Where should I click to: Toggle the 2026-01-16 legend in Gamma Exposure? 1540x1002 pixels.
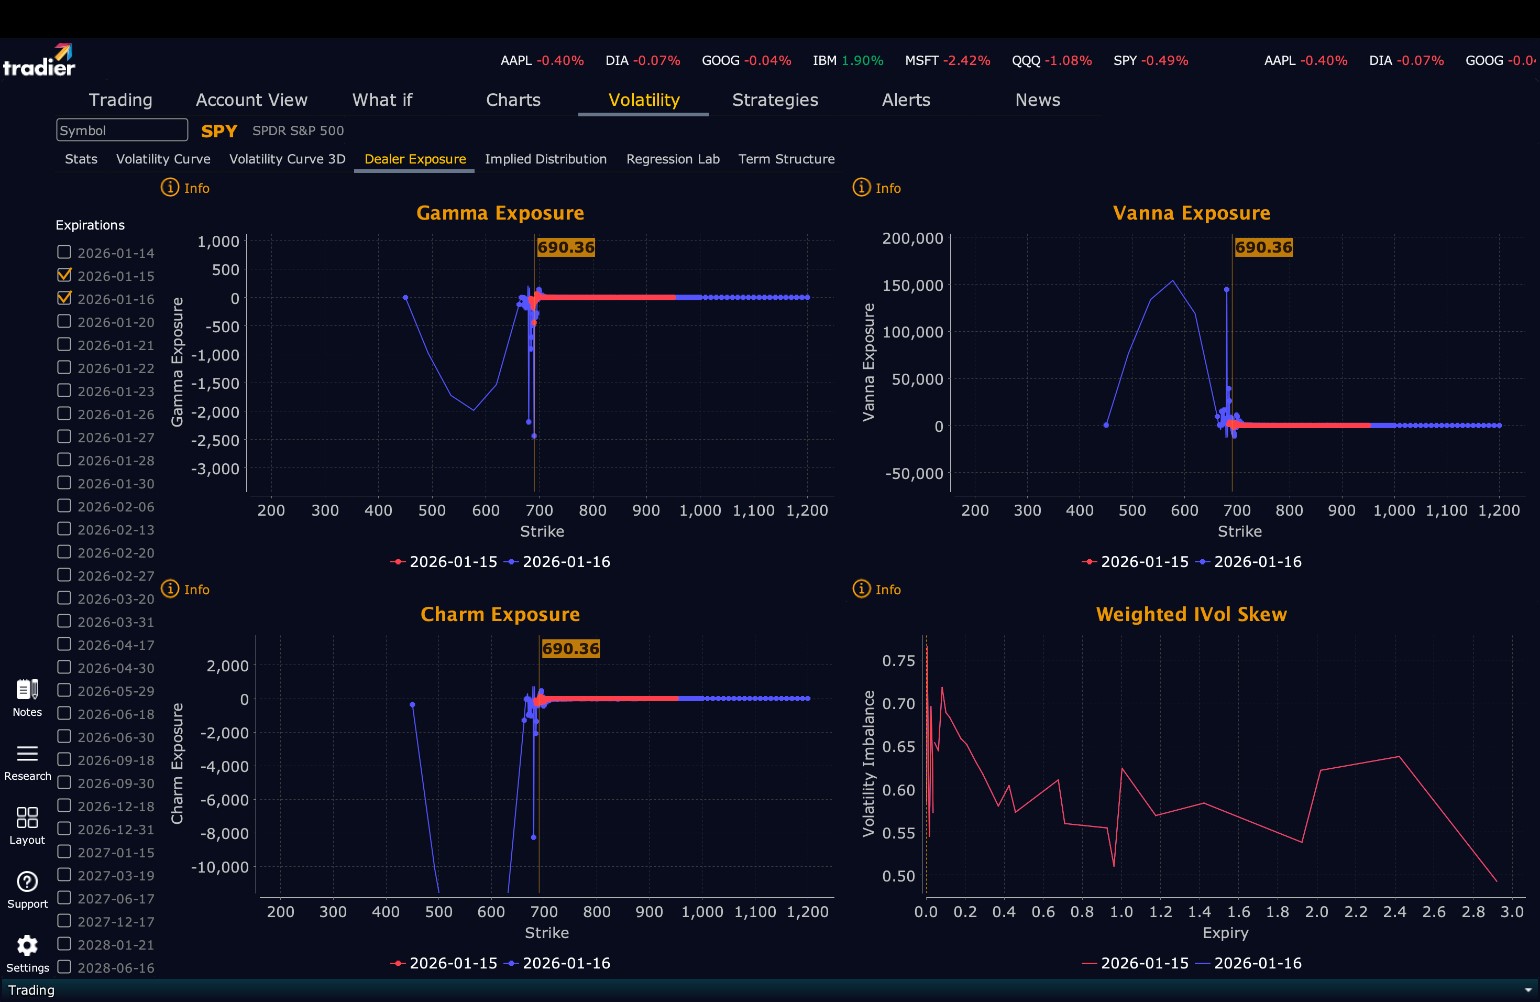click(557, 562)
